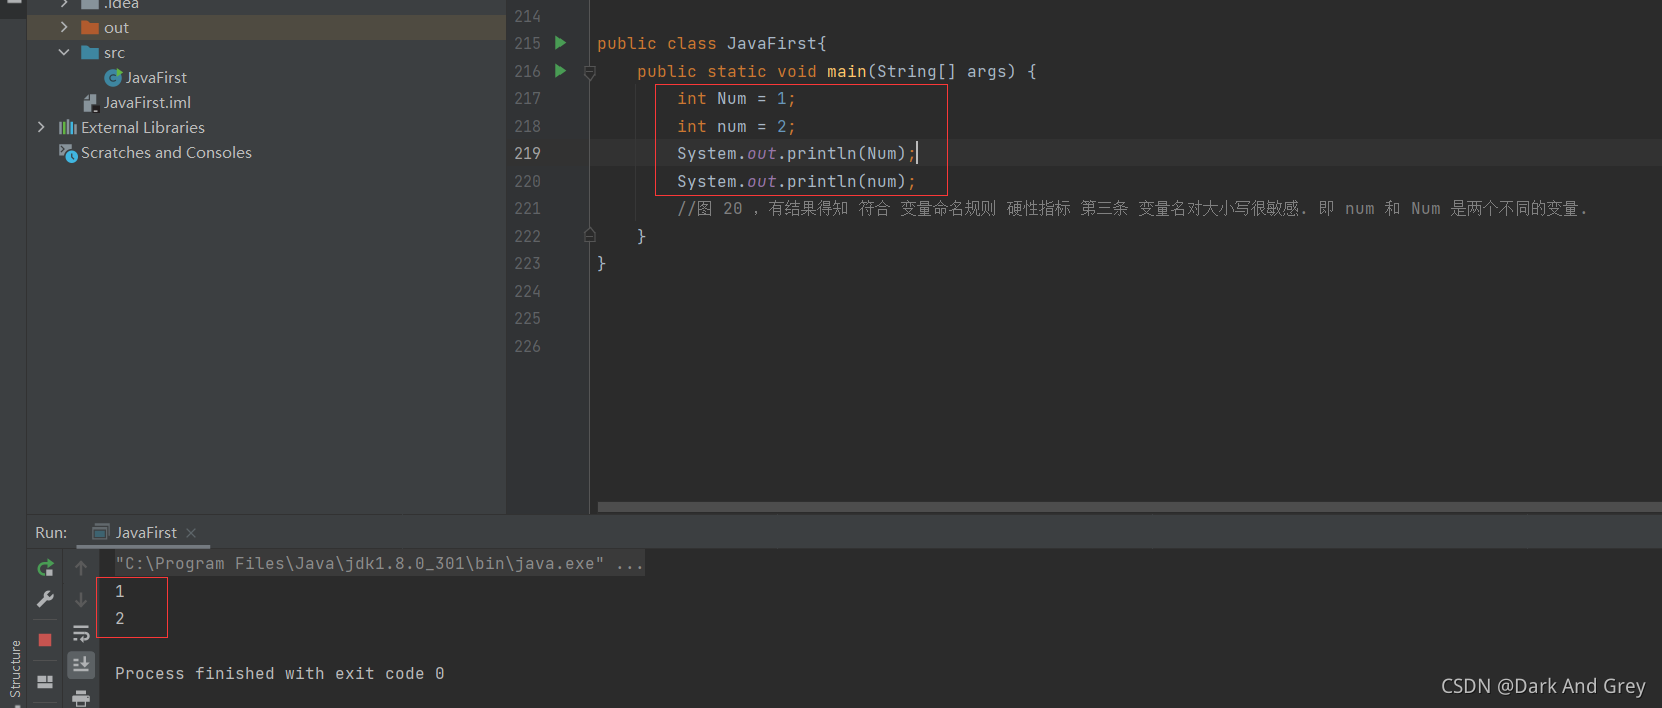Switch to JavaFirst run tab
The width and height of the screenshot is (1662, 708).
coord(146,532)
